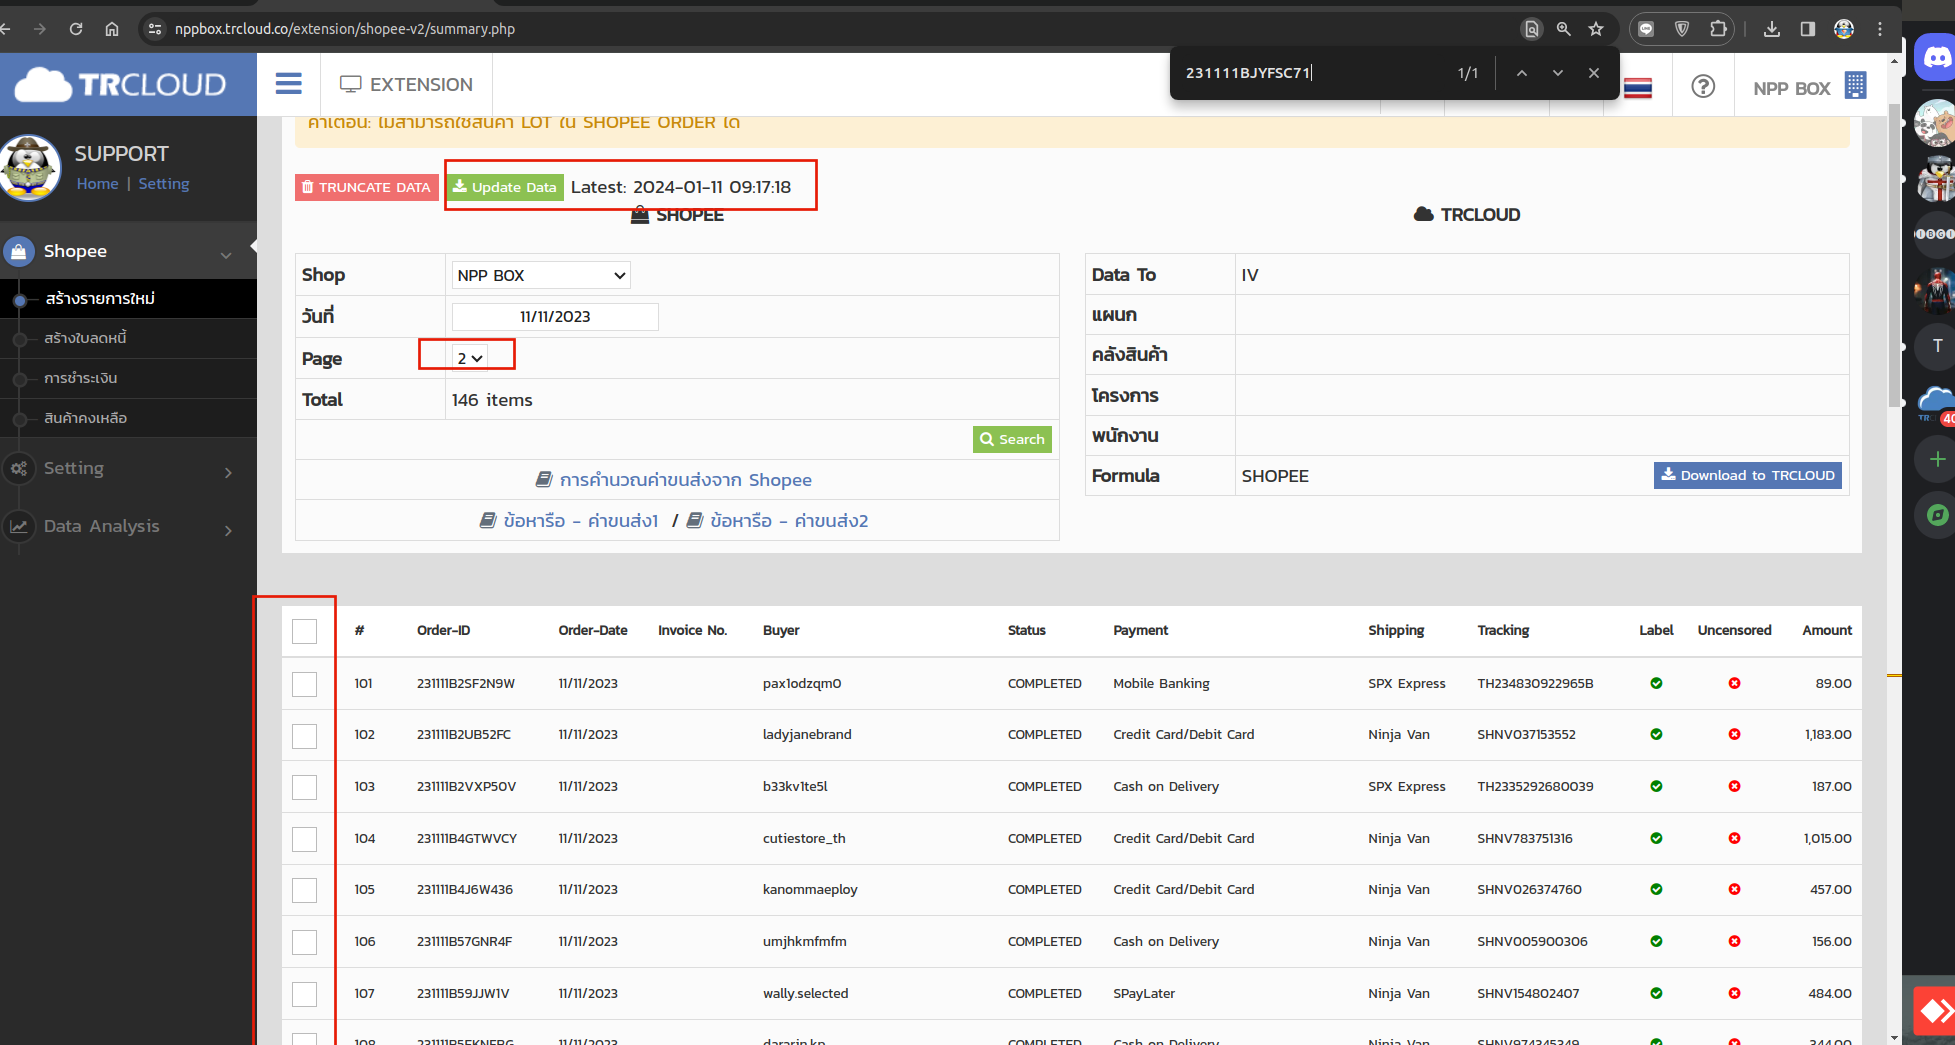
Task: Open the help question mark icon
Action: tap(1703, 87)
